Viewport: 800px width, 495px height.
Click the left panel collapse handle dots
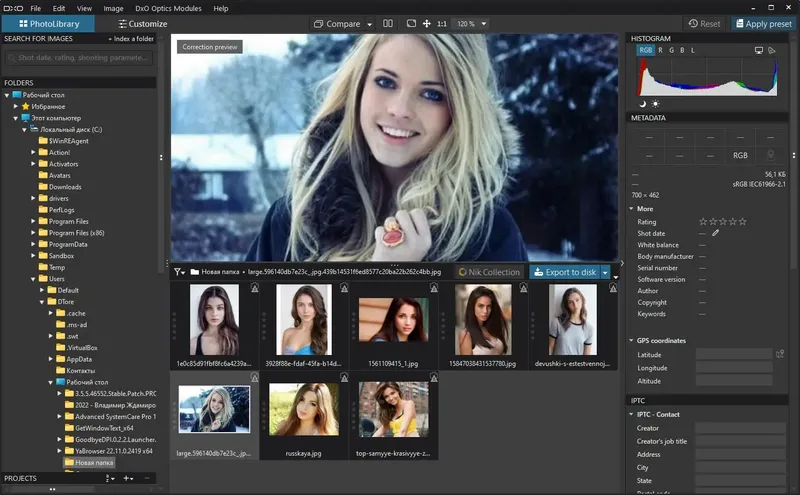point(161,158)
